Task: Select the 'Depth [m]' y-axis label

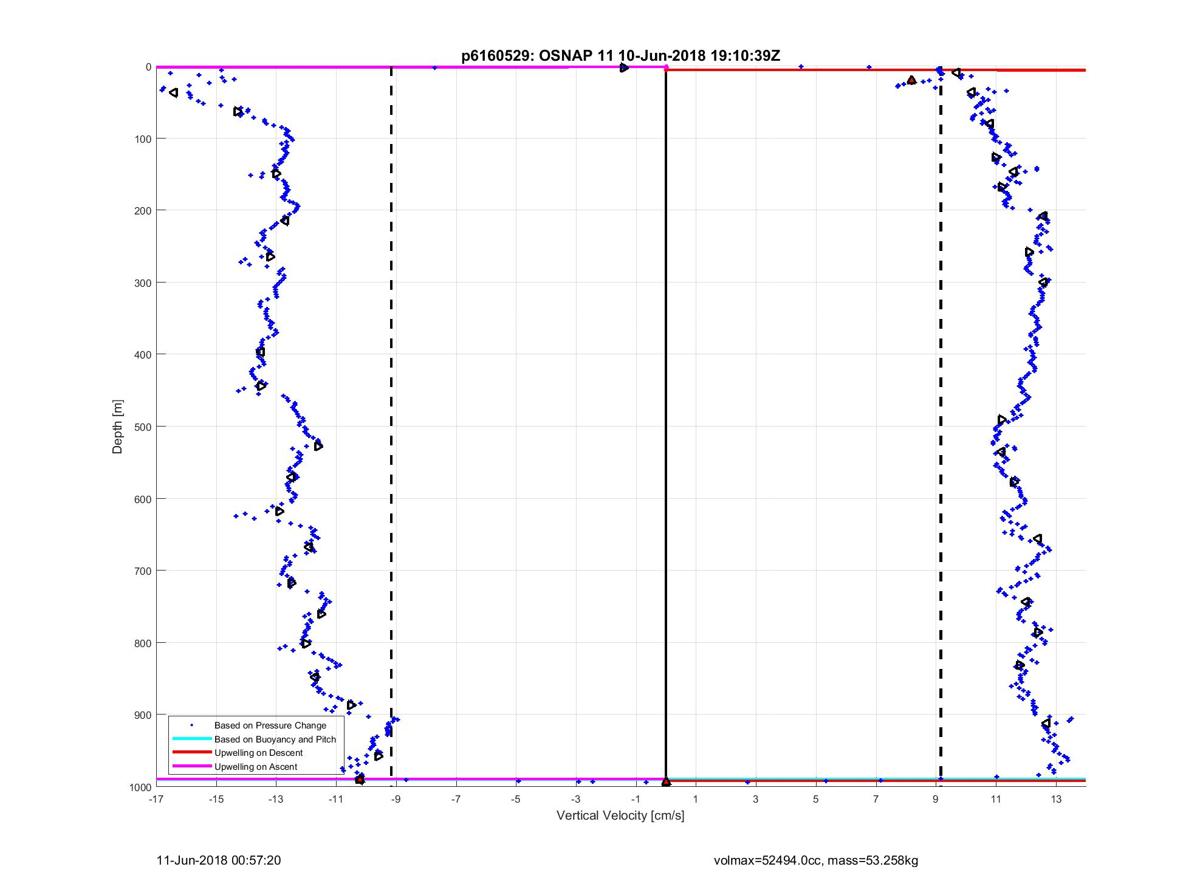Action: (x=118, y=427)
